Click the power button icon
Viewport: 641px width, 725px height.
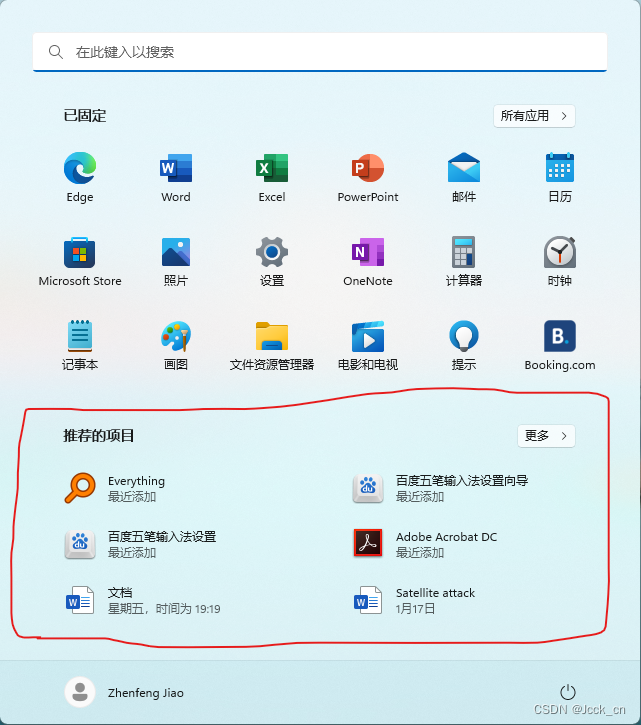tap(567, 692)
